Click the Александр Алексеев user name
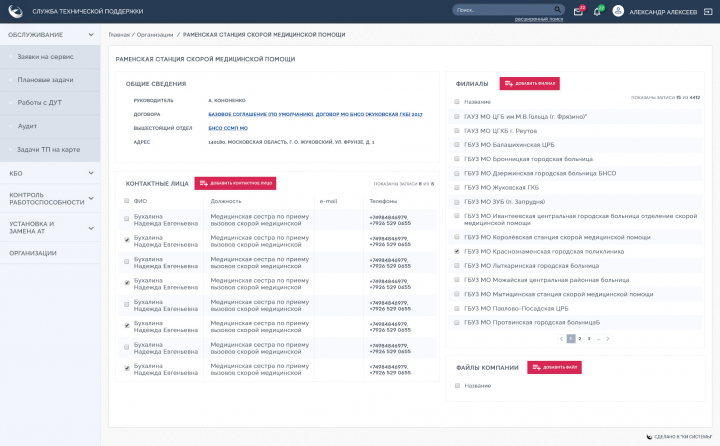Screen dimensions: 720x446 tap(663, 12)
